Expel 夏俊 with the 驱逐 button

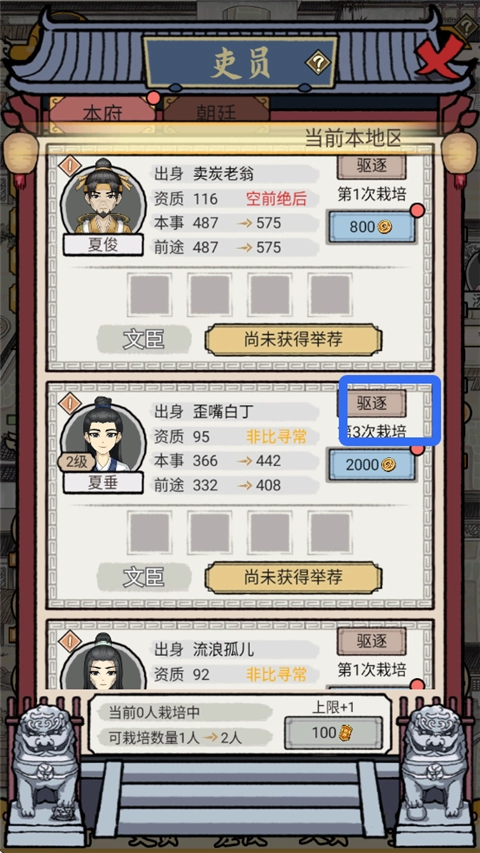tap(372, 166)
